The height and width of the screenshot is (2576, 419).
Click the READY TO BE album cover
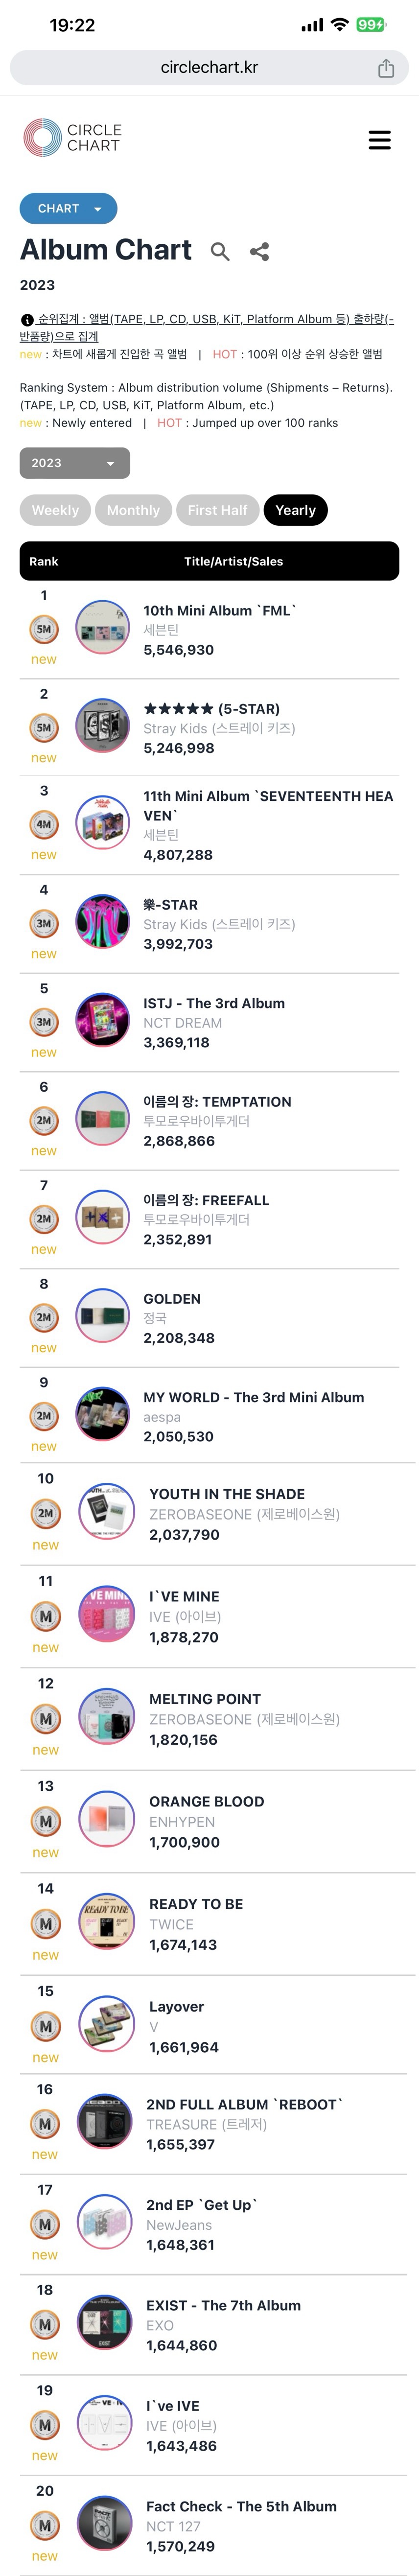[106, 1921]
